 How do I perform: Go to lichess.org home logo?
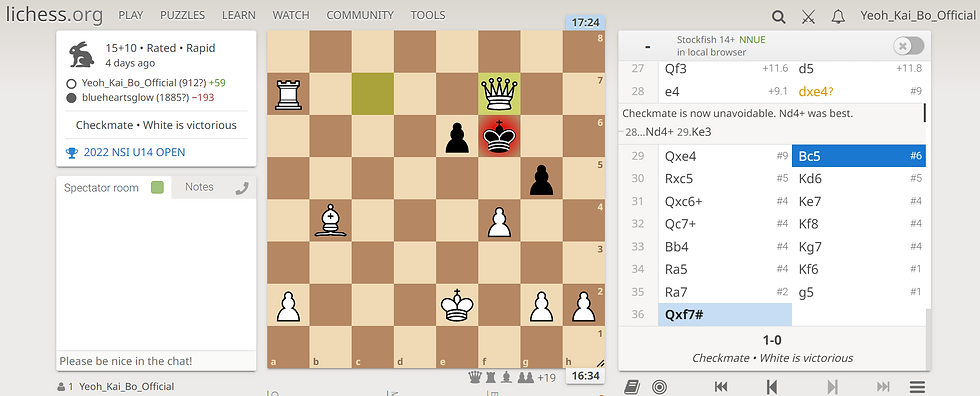click(54, 14)
